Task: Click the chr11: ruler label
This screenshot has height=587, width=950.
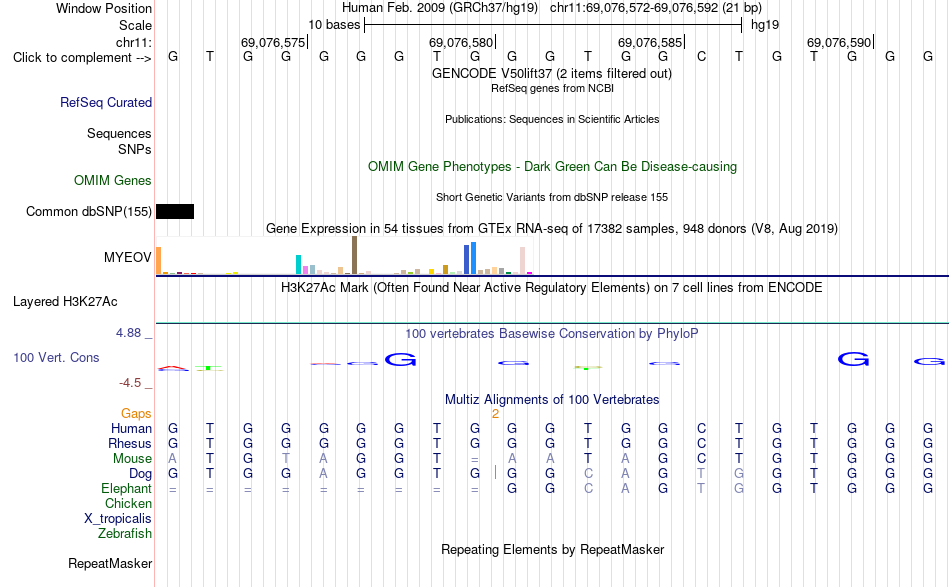Action: click(134, 42)
